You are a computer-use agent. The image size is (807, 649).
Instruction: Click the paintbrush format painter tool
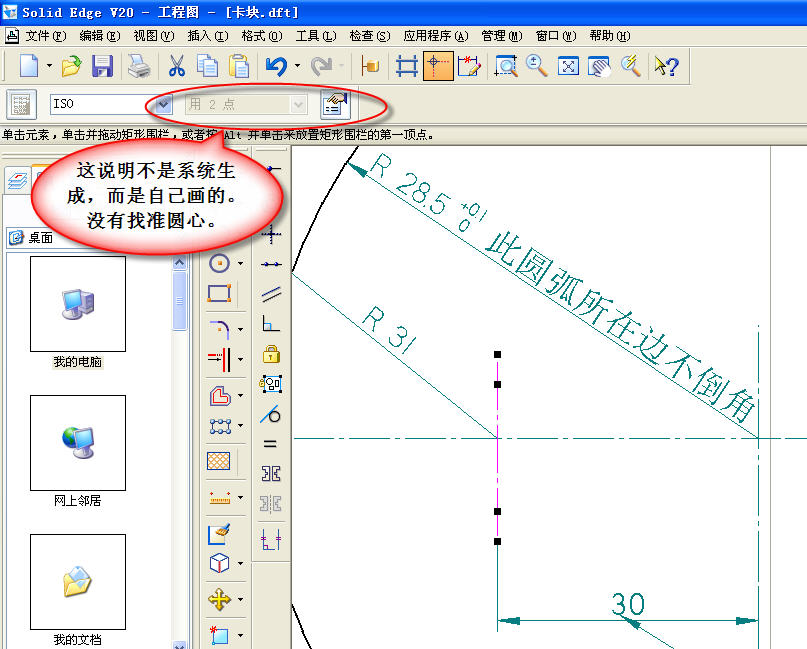point(220,534)
